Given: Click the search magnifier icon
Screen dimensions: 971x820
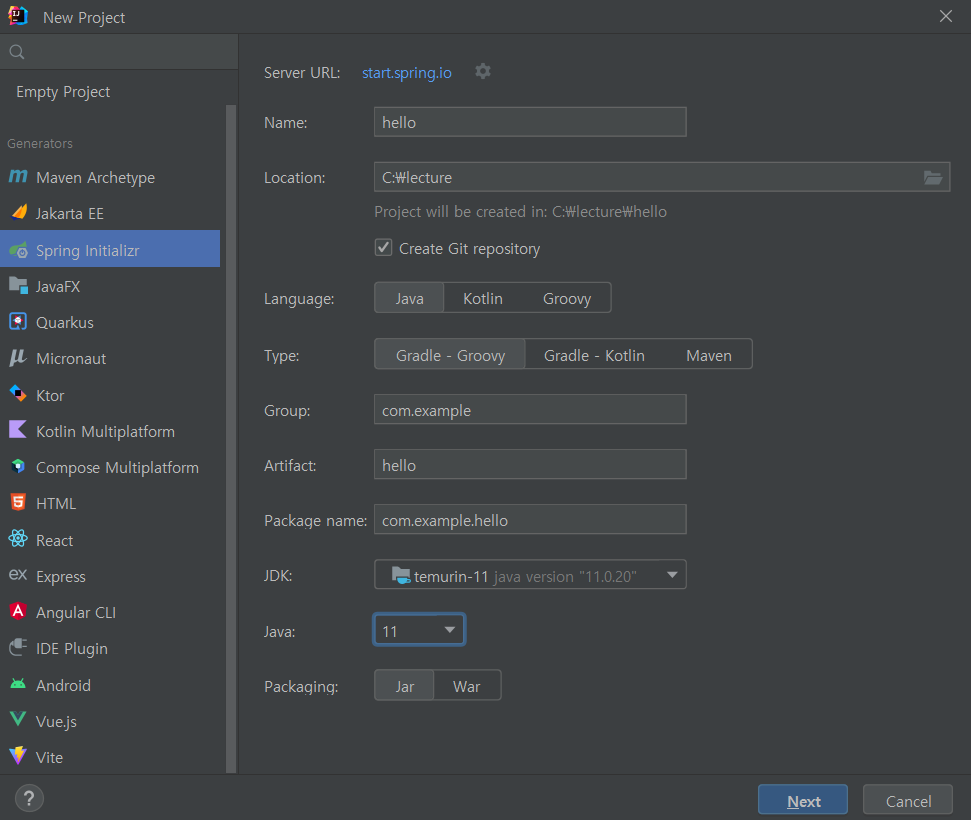Looking at the screenshot, I should (x=17, y=52).
